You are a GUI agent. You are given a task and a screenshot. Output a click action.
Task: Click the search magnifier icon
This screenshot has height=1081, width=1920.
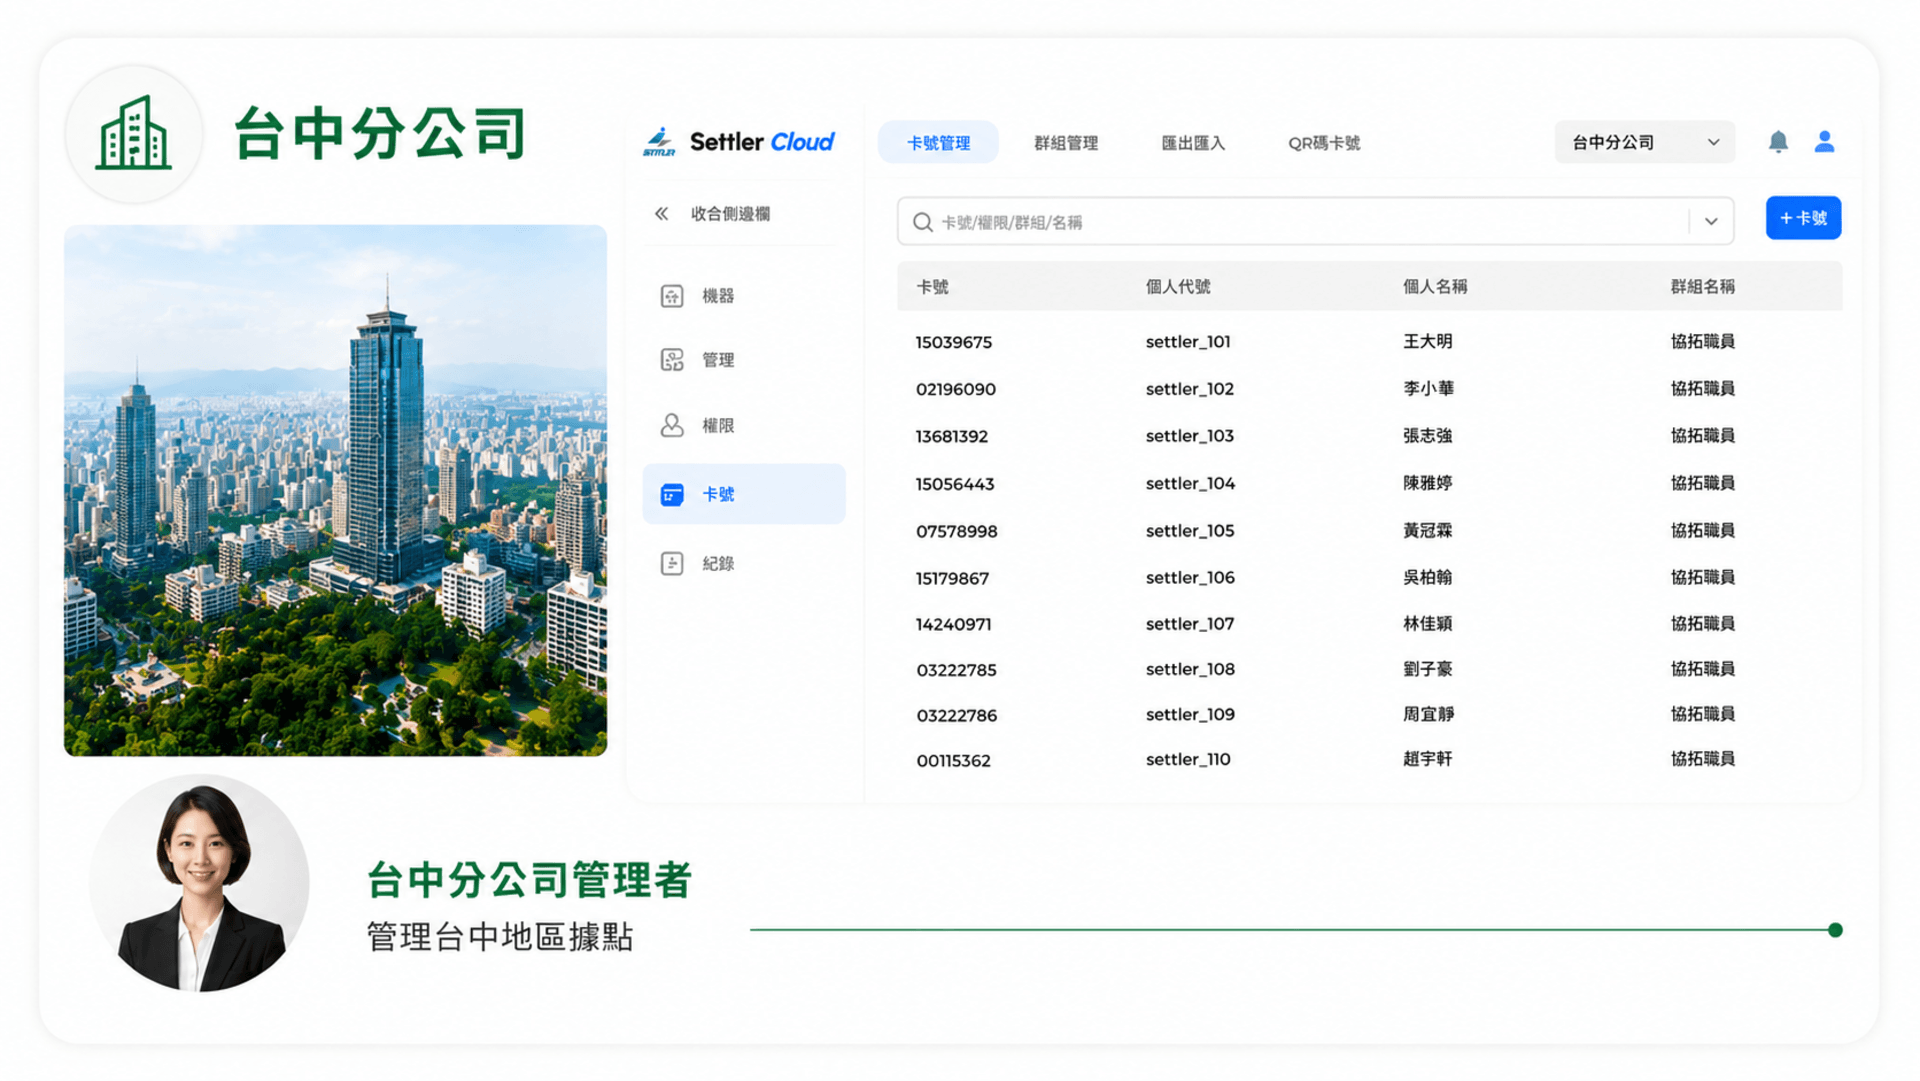click(922, 222)
